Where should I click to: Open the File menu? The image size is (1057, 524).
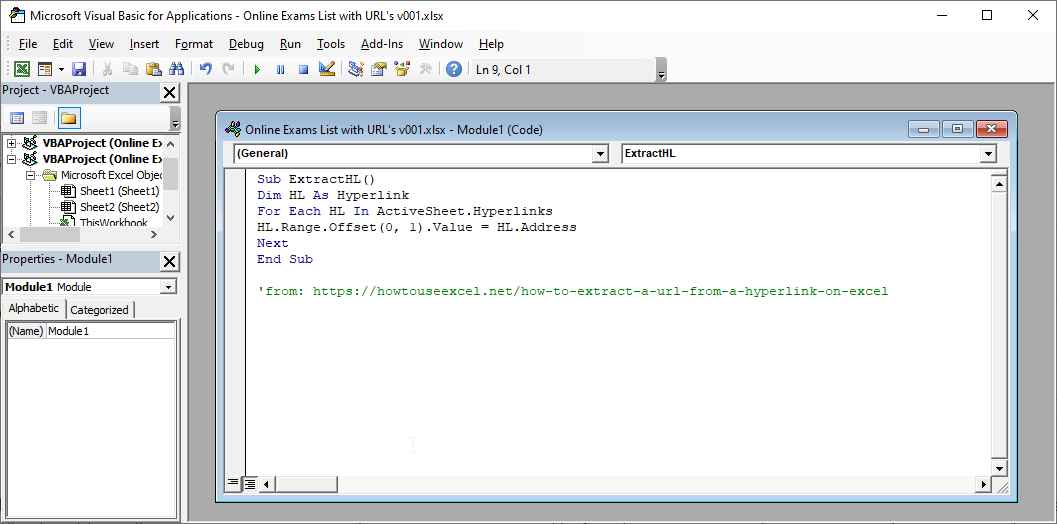point(28,44)
